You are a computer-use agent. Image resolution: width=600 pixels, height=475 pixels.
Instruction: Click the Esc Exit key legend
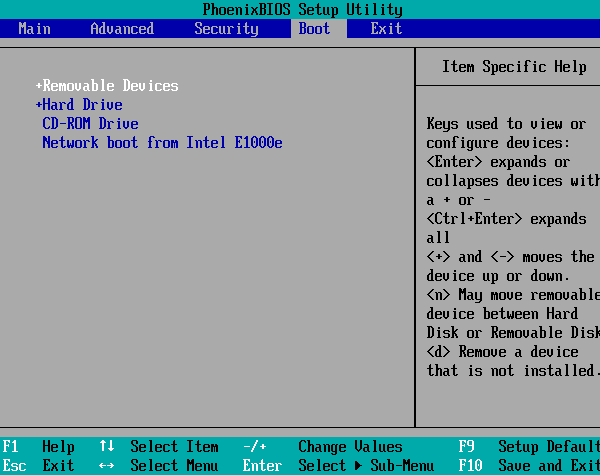(38, 465)
